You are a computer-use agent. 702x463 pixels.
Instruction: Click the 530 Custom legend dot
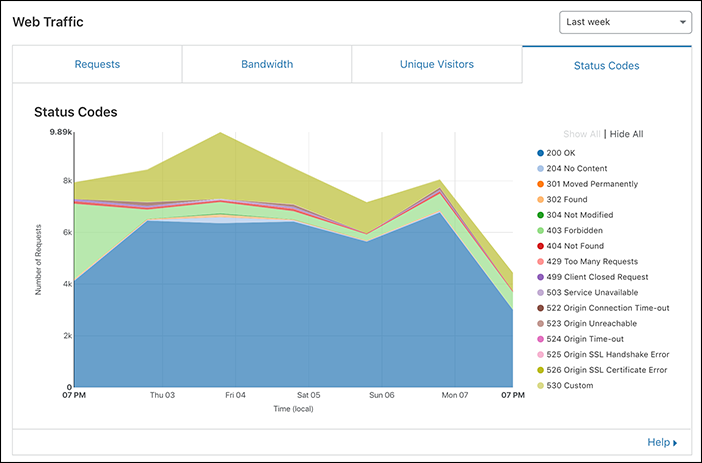(540, 385)
